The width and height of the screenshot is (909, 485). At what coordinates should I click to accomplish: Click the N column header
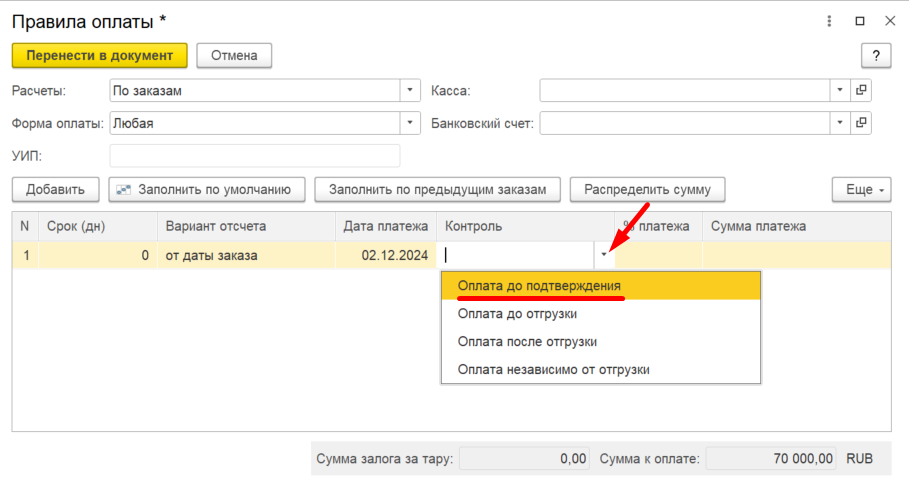[x=25, y=226]
